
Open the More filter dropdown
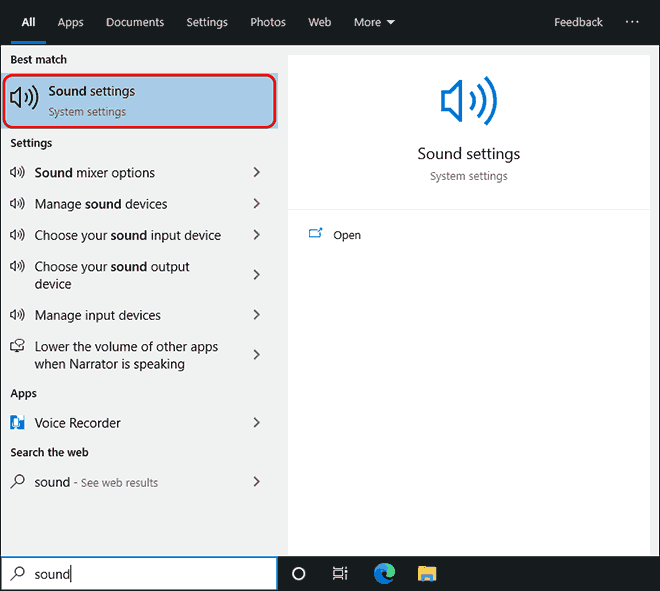pos(374,22)
